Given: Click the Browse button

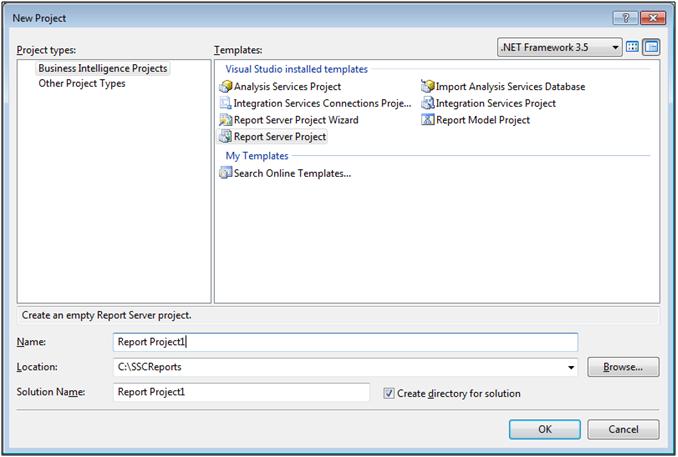Looking at the screenshot, I should click(623, 368).
